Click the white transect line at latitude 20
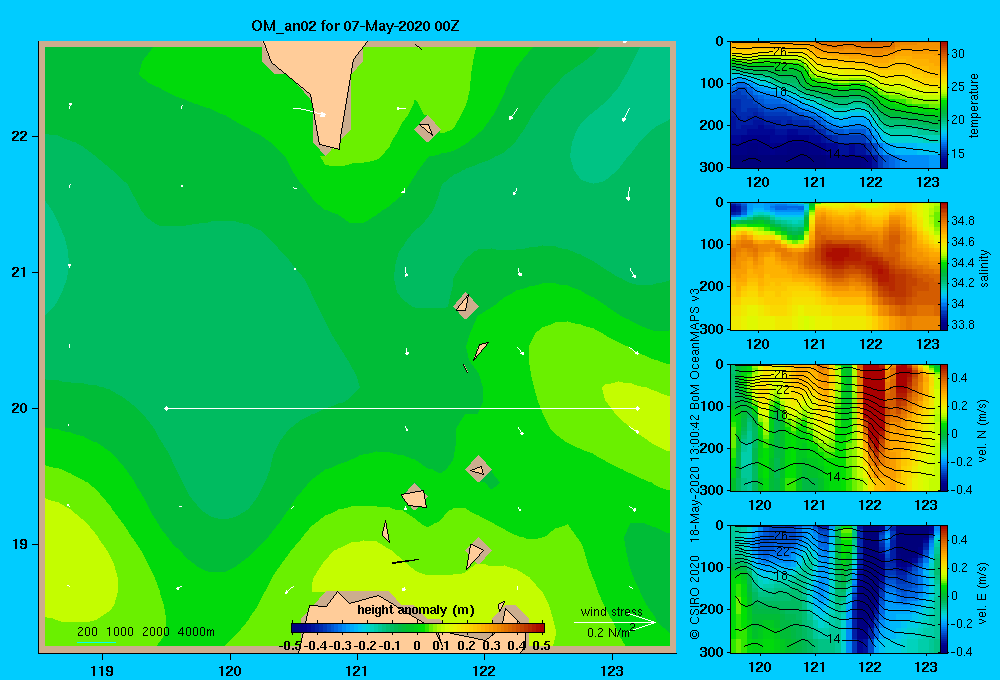 coord(402,408)
